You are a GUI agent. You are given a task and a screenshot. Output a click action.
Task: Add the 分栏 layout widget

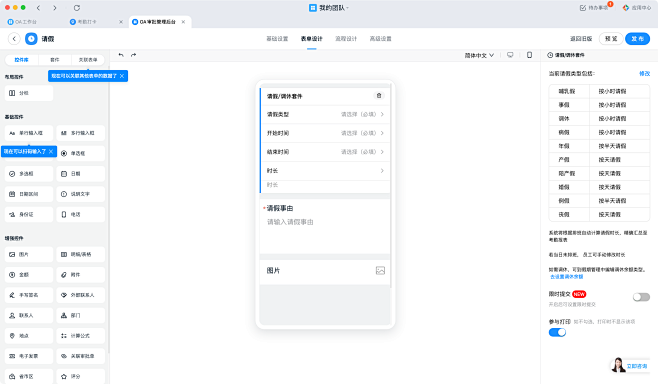29,93
